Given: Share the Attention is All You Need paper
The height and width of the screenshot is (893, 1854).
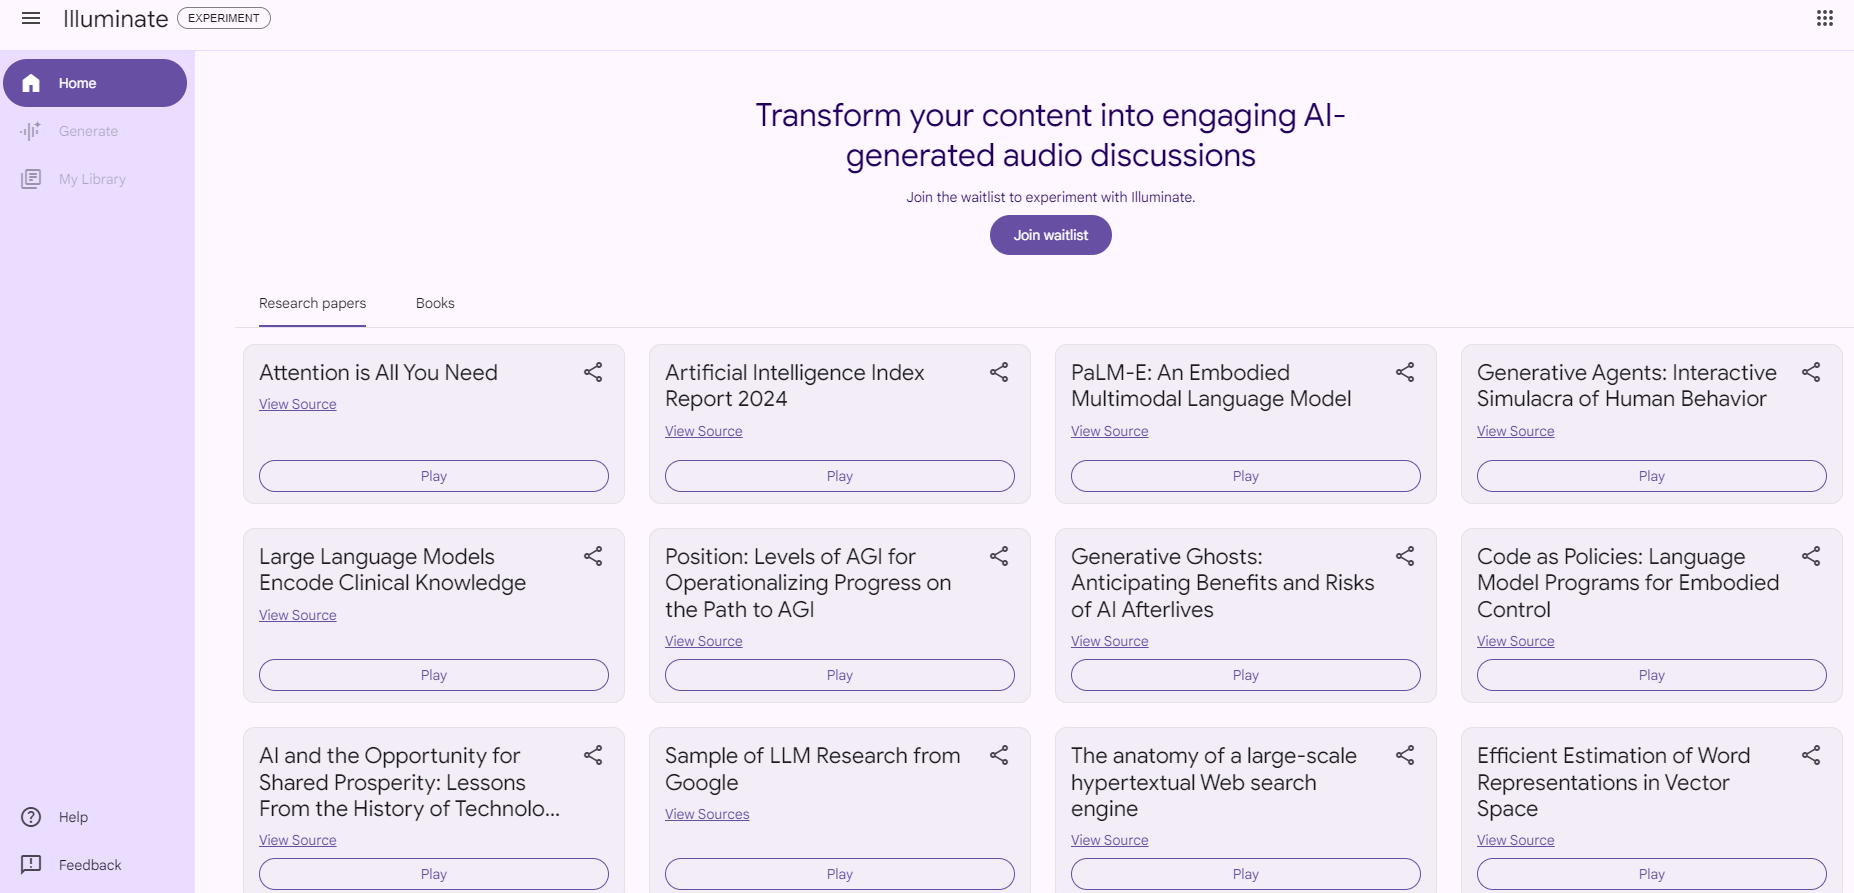Looking at the screenshot, I should [x=593, y=372].
